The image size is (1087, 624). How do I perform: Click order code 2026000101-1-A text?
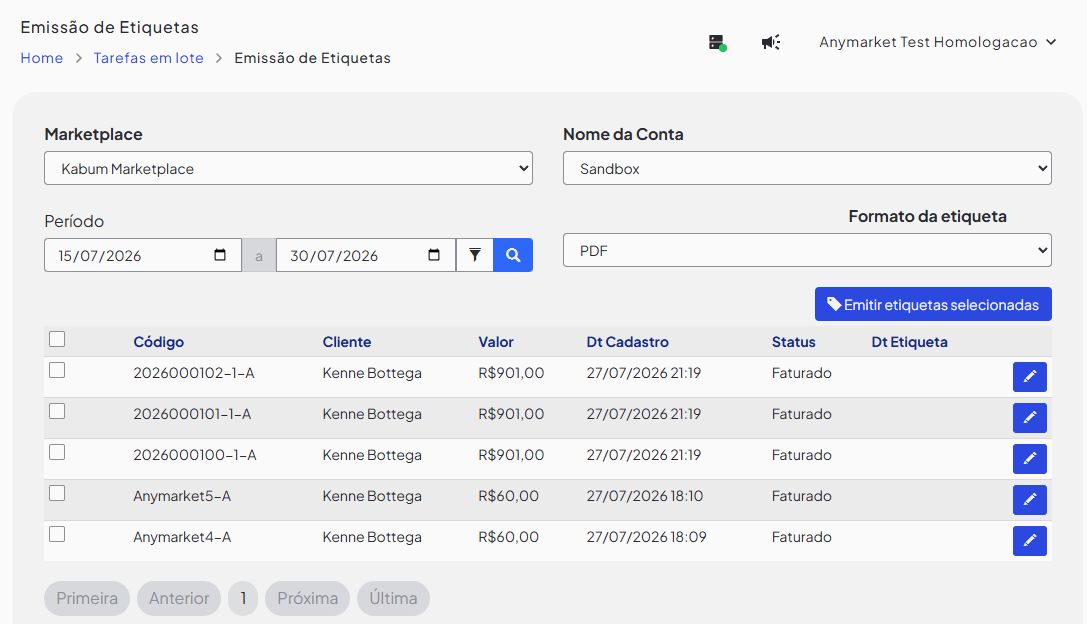pos(192,414)
